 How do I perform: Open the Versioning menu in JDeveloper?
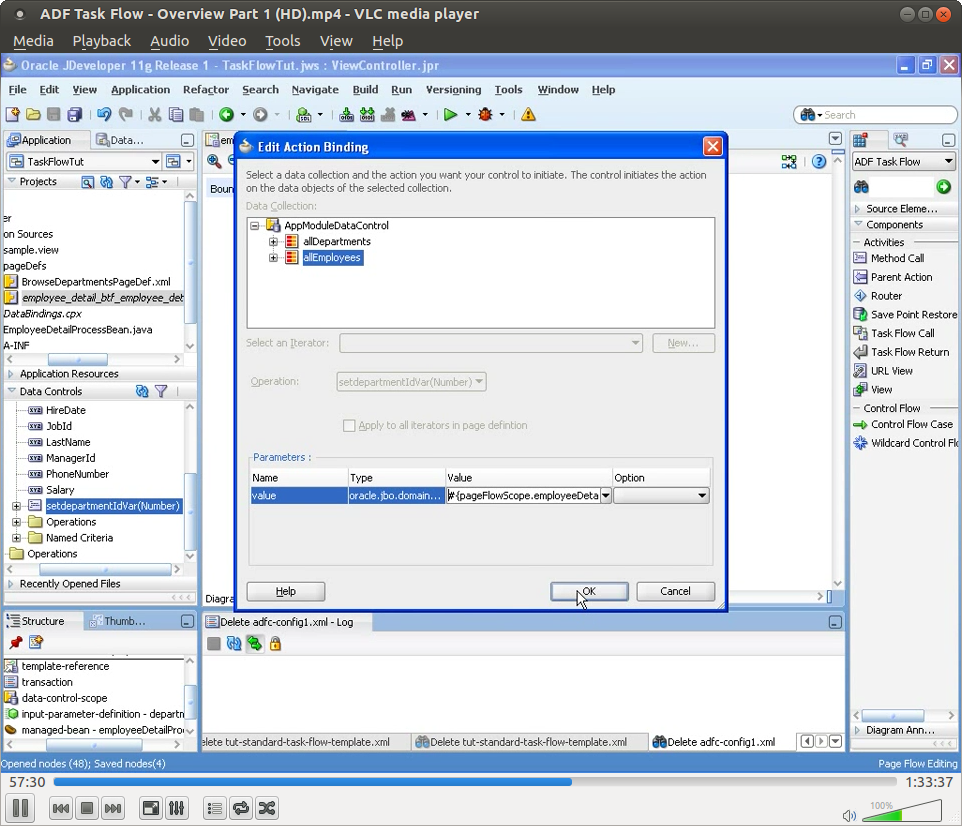453,89
